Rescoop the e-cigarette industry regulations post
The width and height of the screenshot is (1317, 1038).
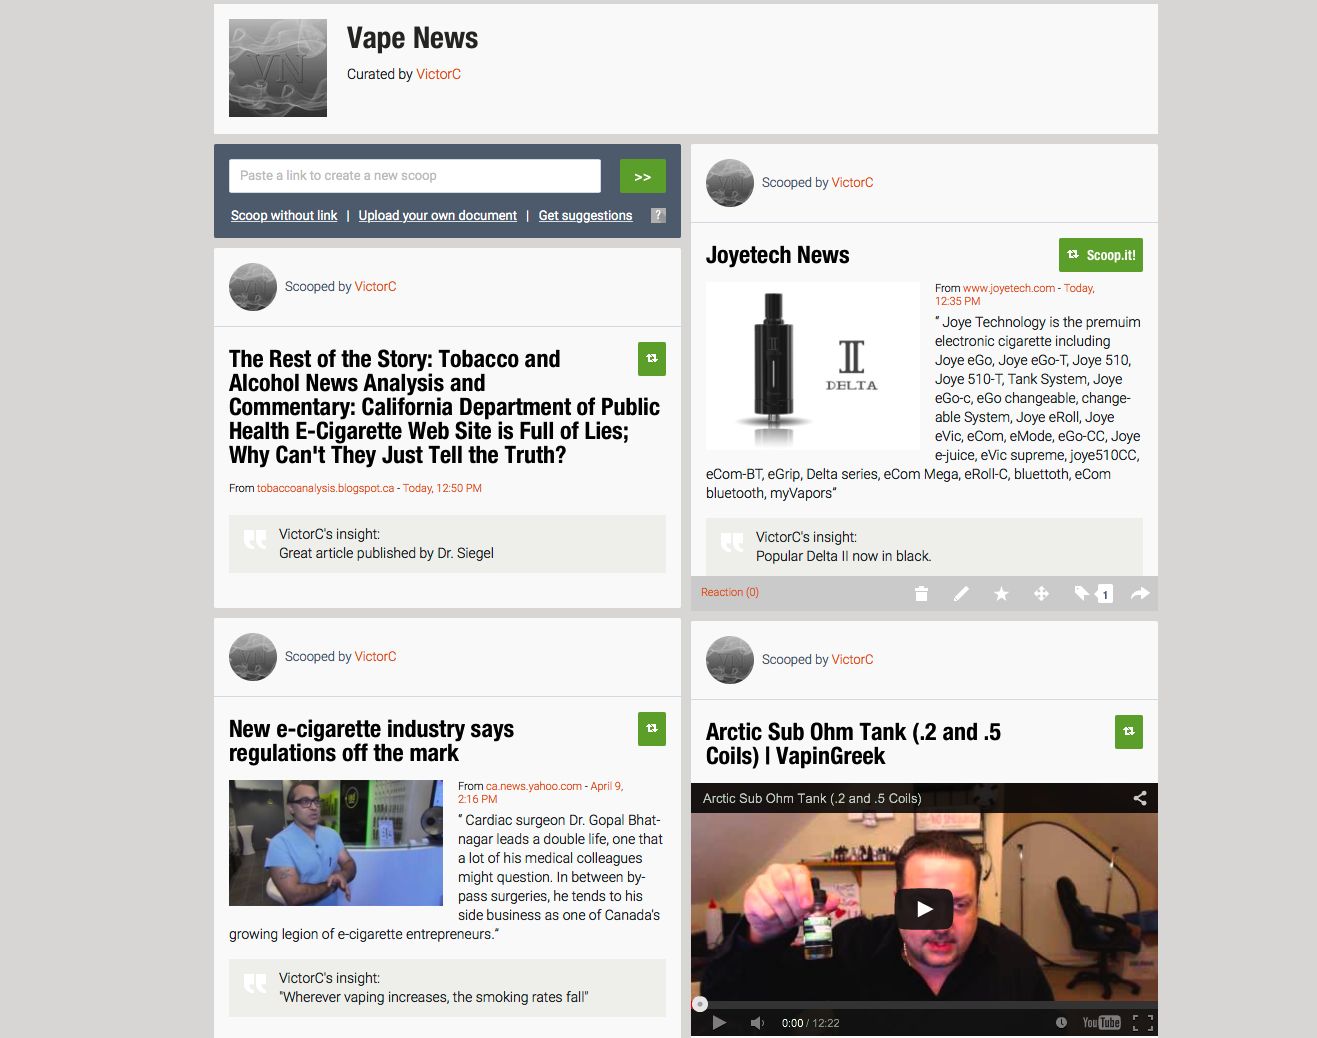(652, 729)
